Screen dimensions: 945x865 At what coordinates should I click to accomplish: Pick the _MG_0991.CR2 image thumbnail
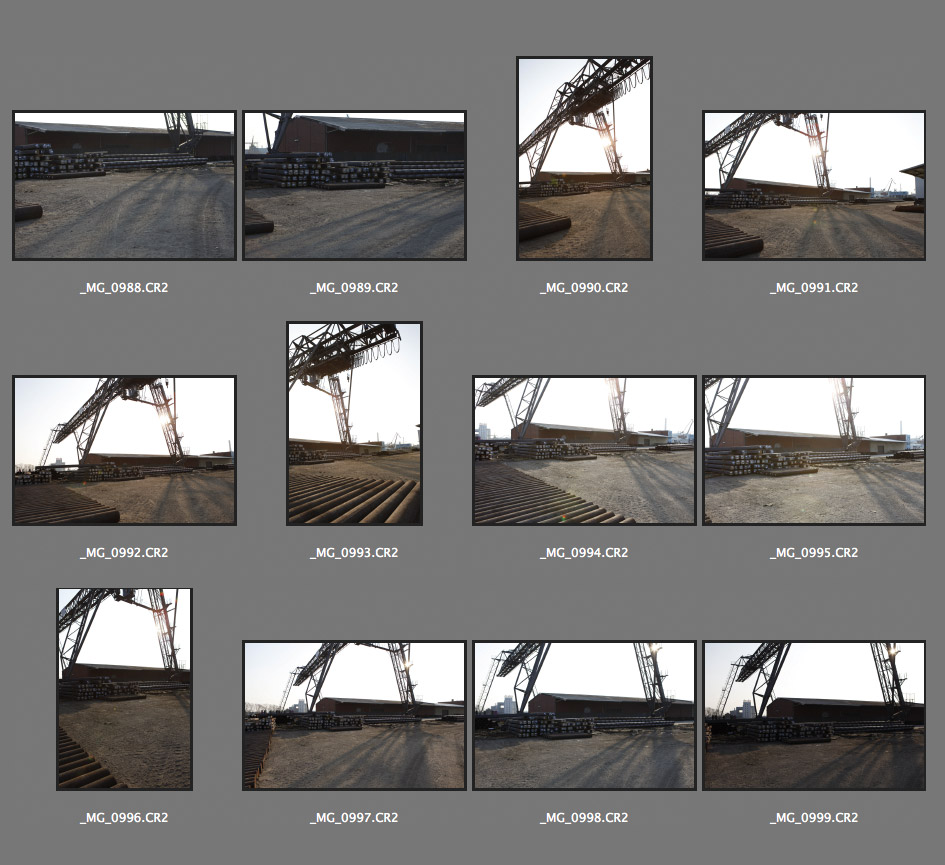point(814,185)
